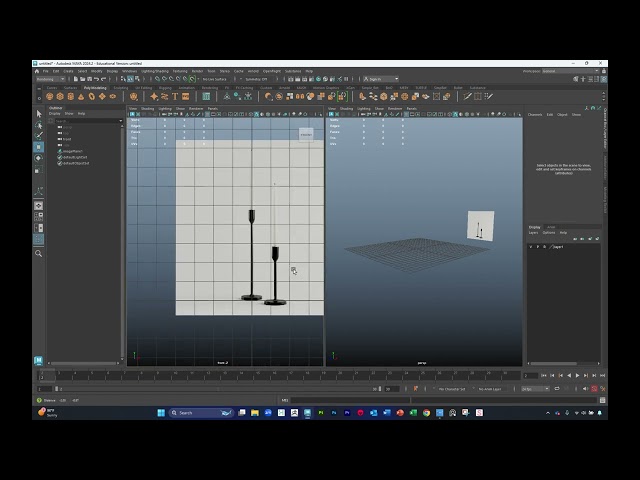Click the SVG tool shelf icon

tap(186, 97)
